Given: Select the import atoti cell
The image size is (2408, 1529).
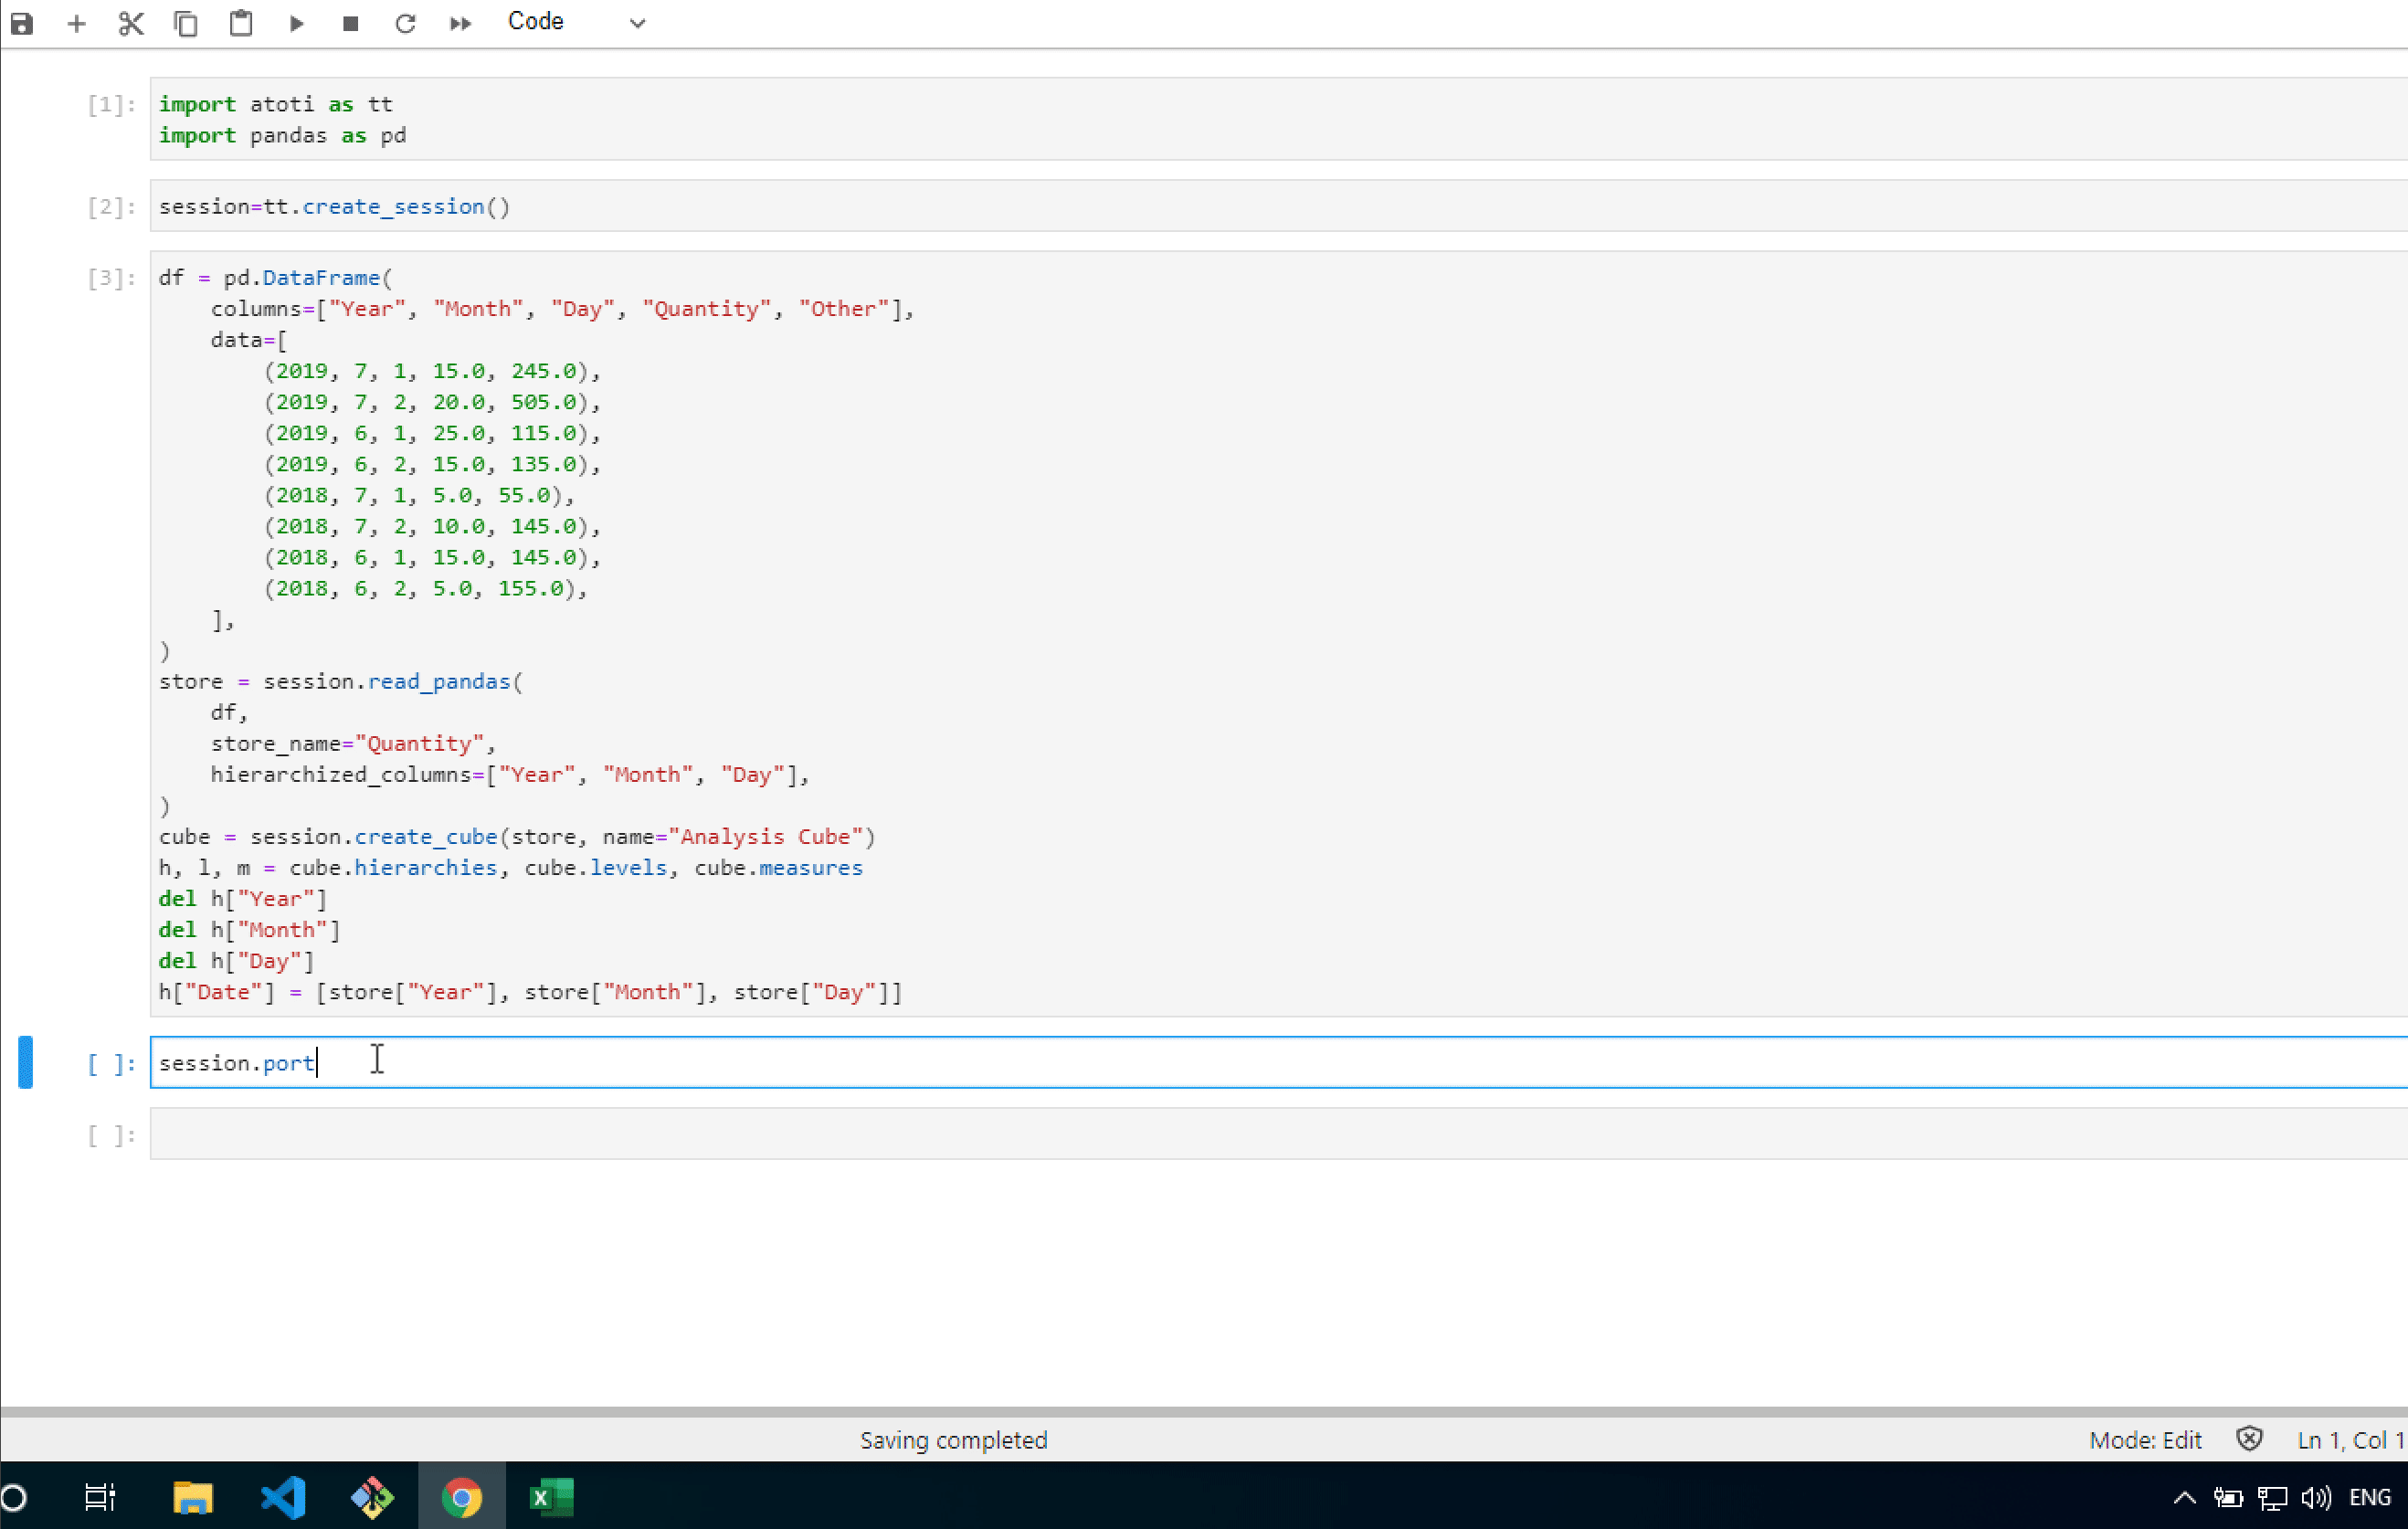Looking at the screenshot, I should (x=1200, y=119).
